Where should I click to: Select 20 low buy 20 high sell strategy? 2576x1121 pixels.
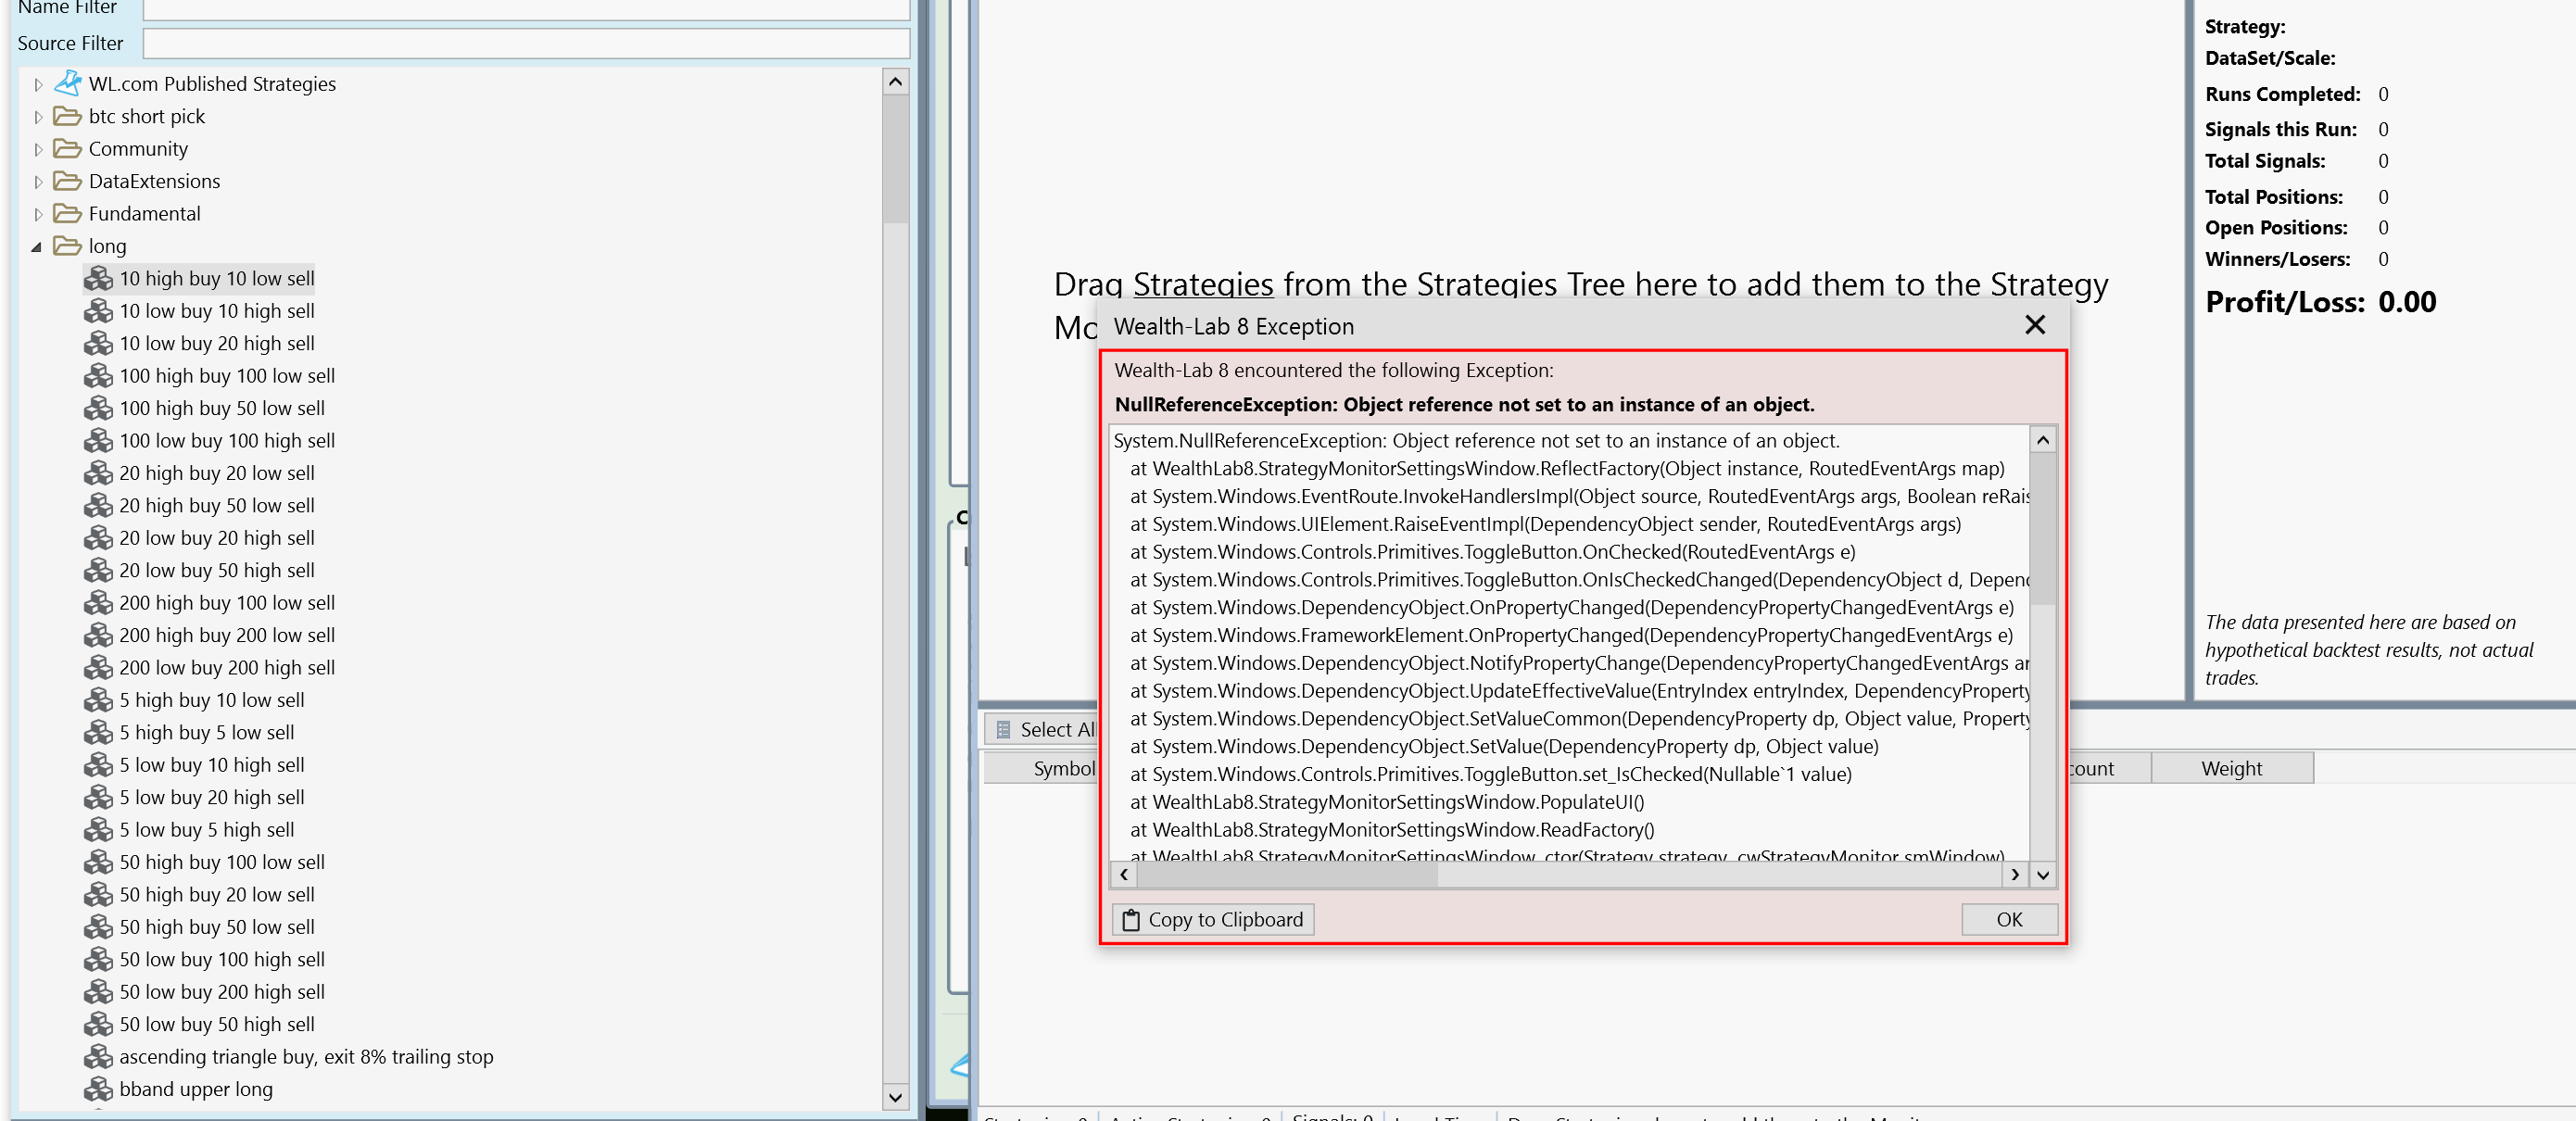point(217,538)
